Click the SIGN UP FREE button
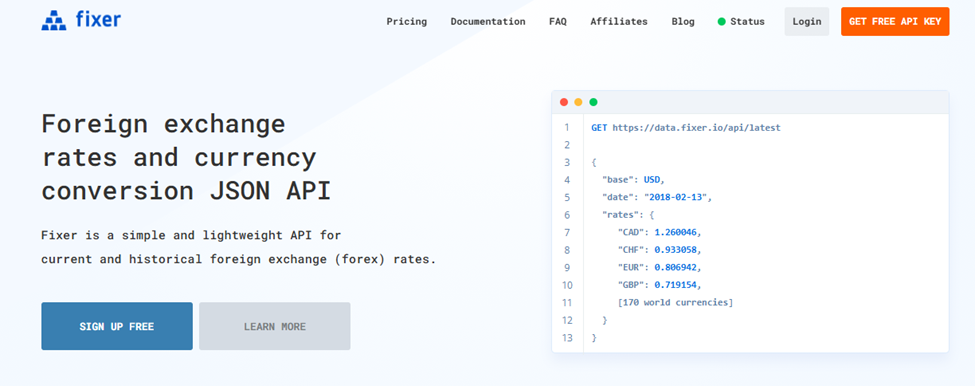 [x=117, y=326]
